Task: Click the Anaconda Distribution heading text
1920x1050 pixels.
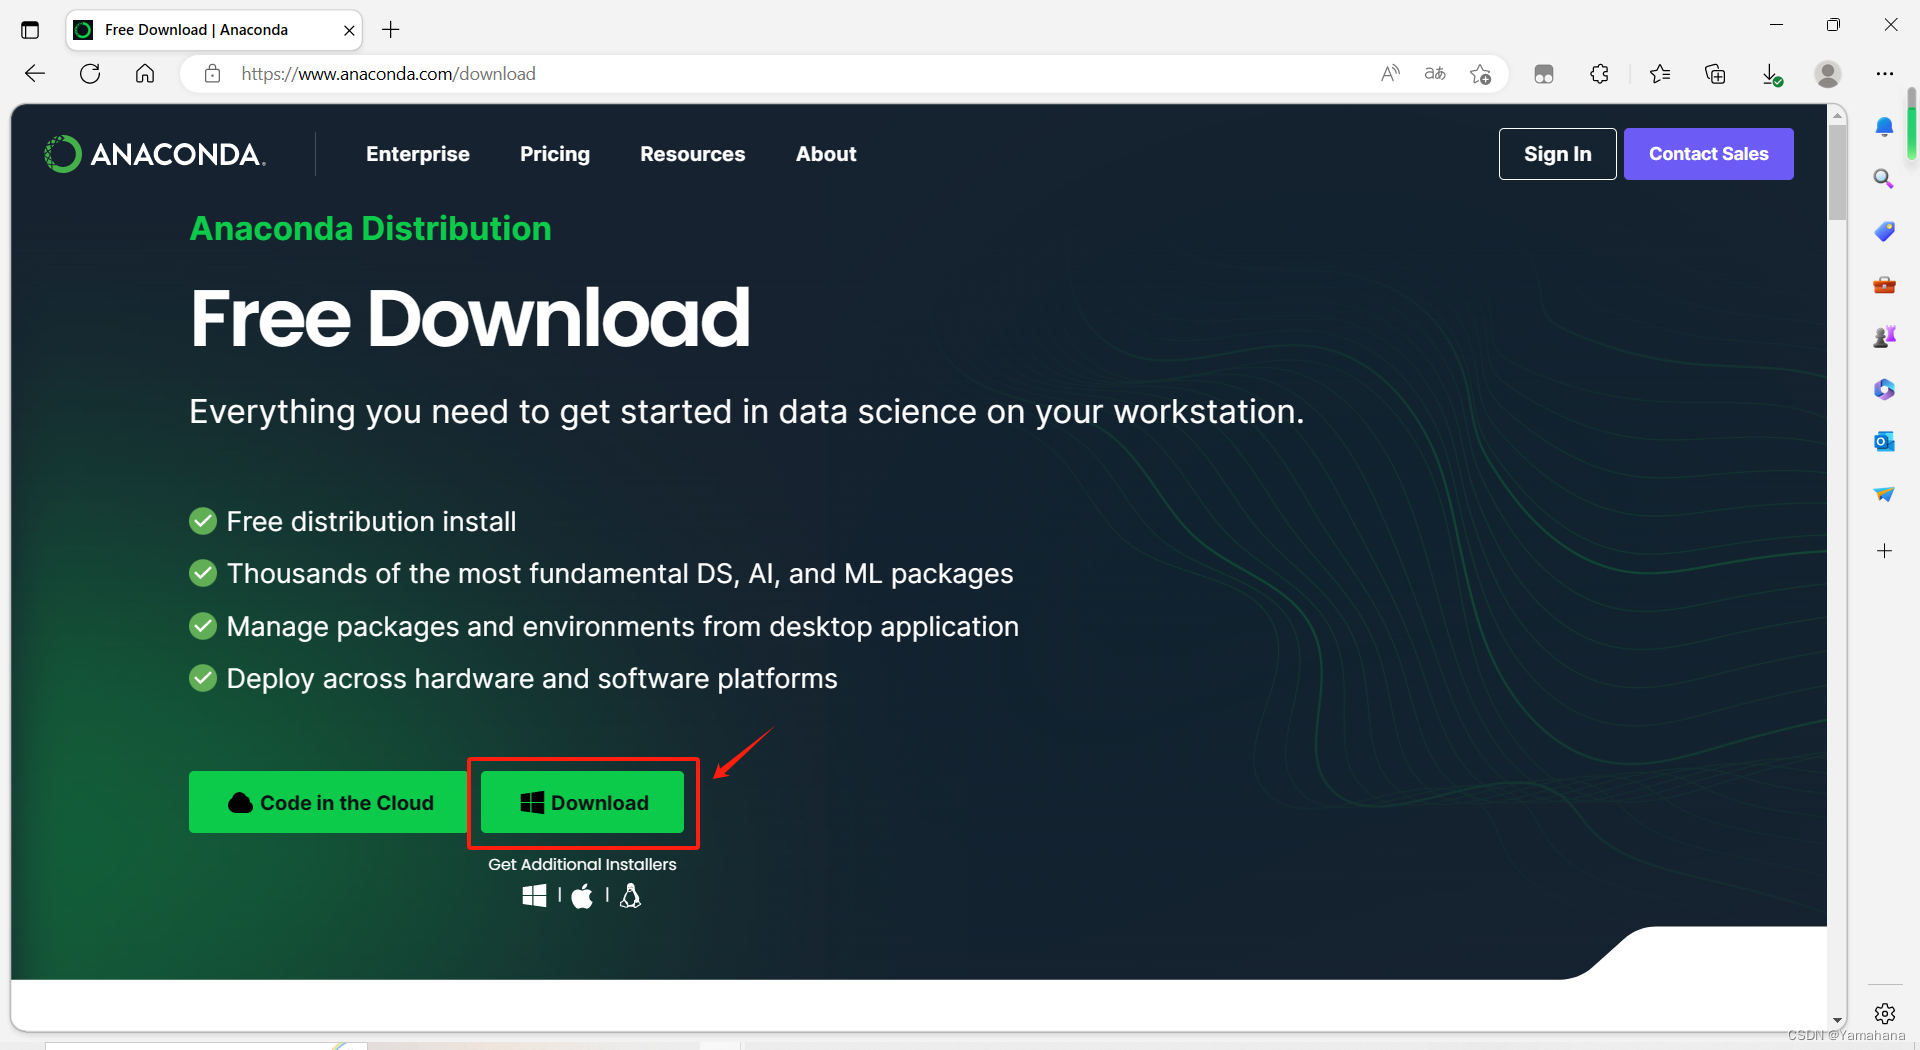Action: [370, 228]
